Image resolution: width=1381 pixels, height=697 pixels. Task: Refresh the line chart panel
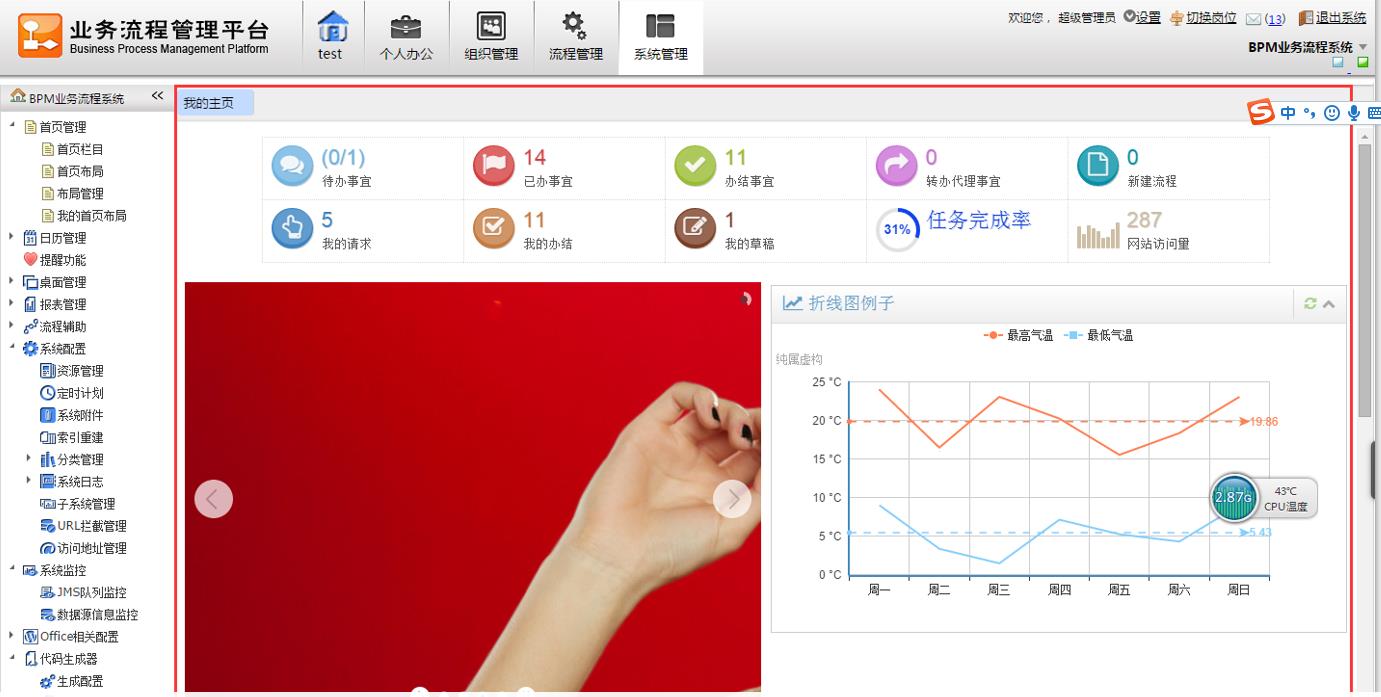click(1310, 304)
